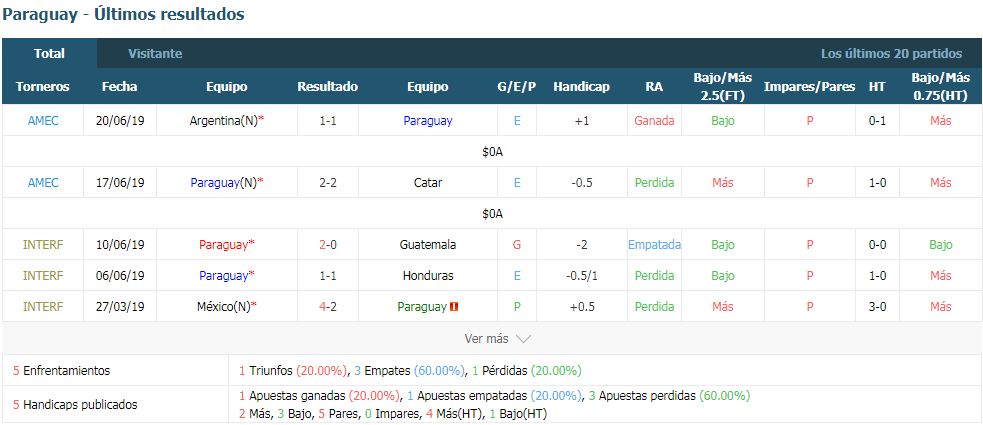This screenshot has width=983, height=425.
Task: Click the Empatada RA cell
Action: coord(654,245)
